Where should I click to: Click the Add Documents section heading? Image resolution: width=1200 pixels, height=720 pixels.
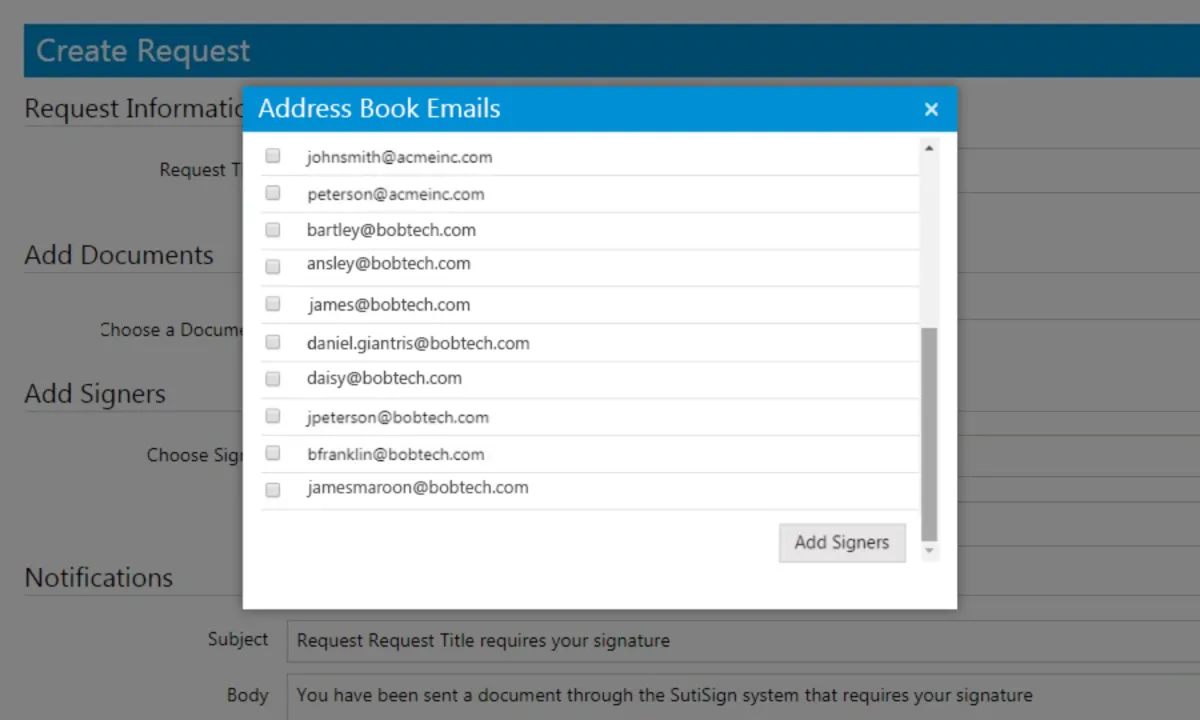[x=119, y=255]
